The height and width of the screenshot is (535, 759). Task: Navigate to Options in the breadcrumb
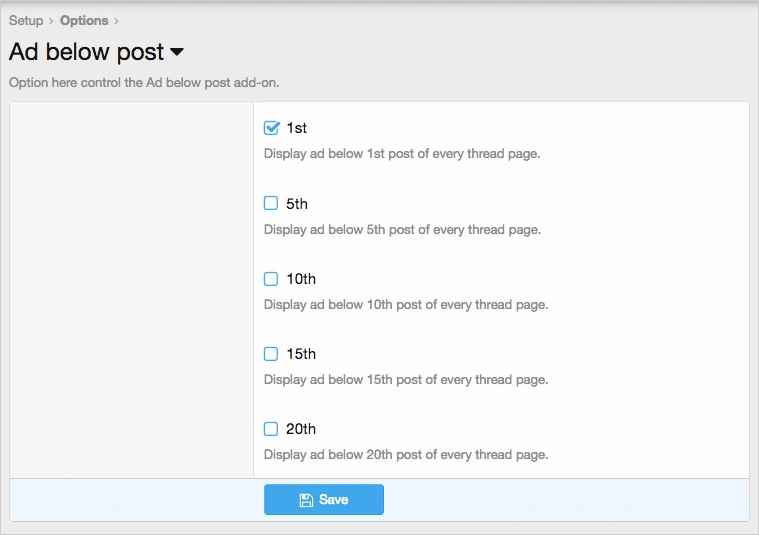(84, 20)
